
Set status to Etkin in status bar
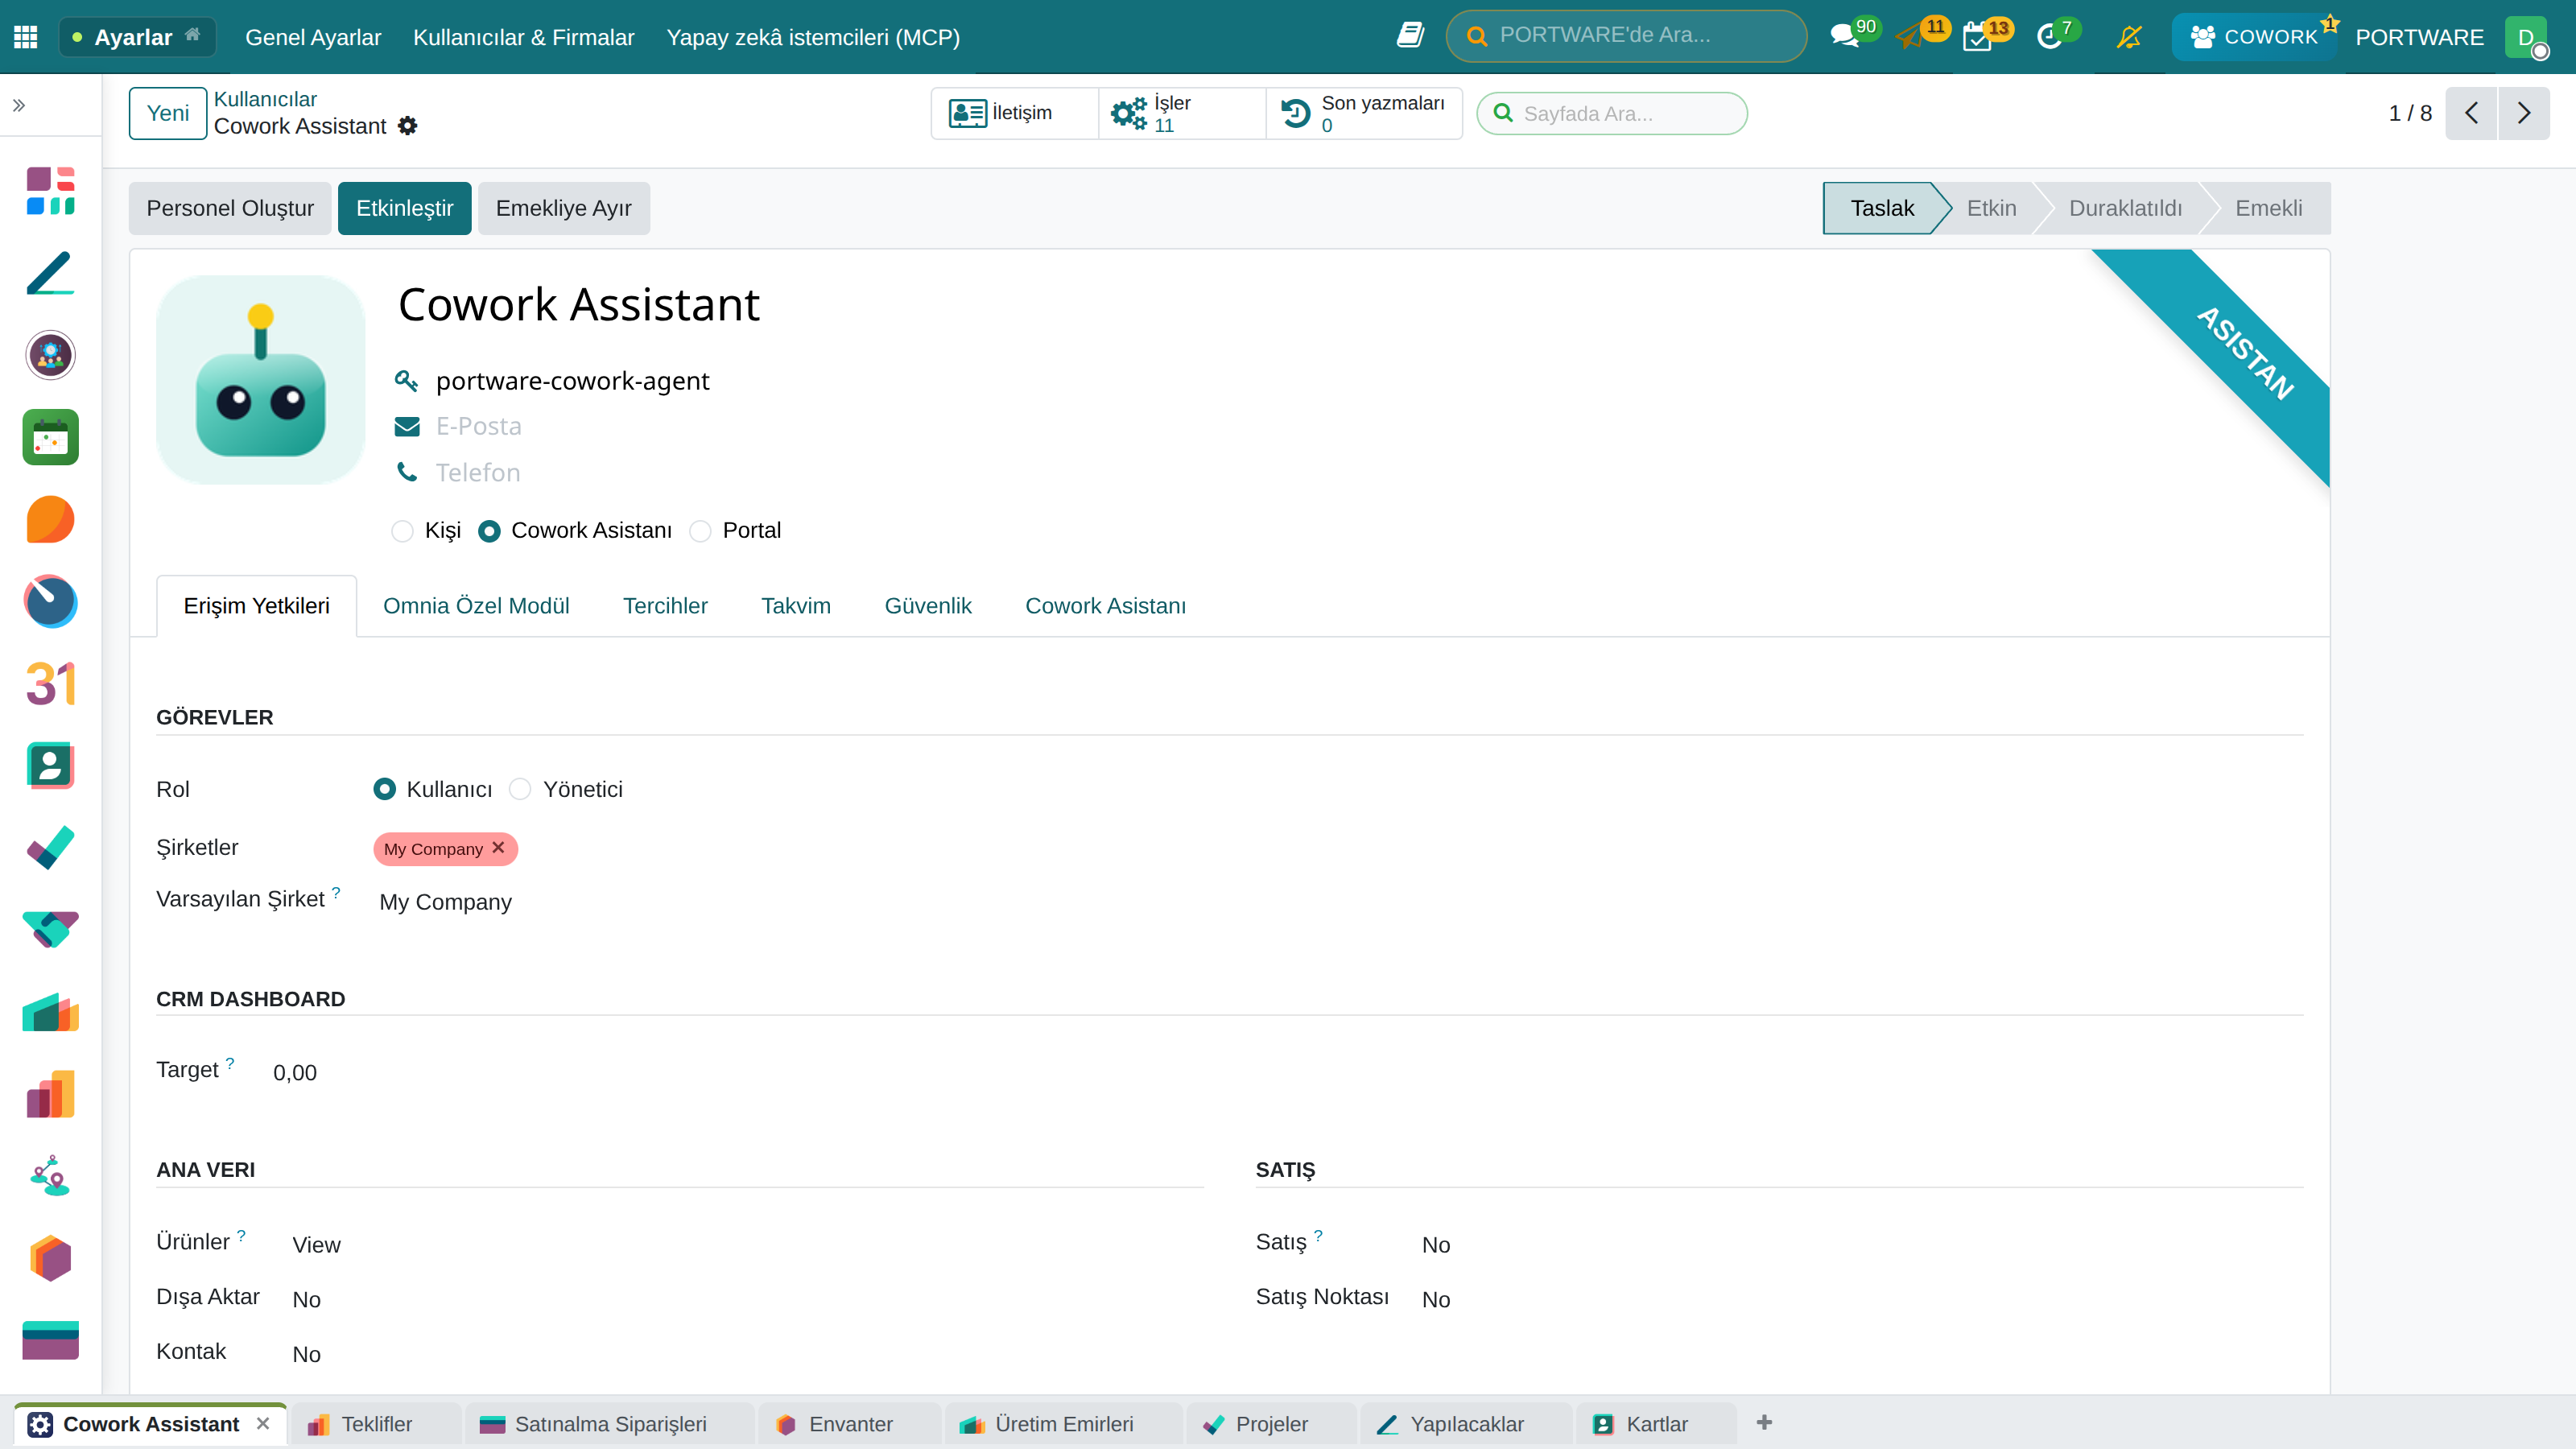pyautogui.click(x=1991, y=208)
